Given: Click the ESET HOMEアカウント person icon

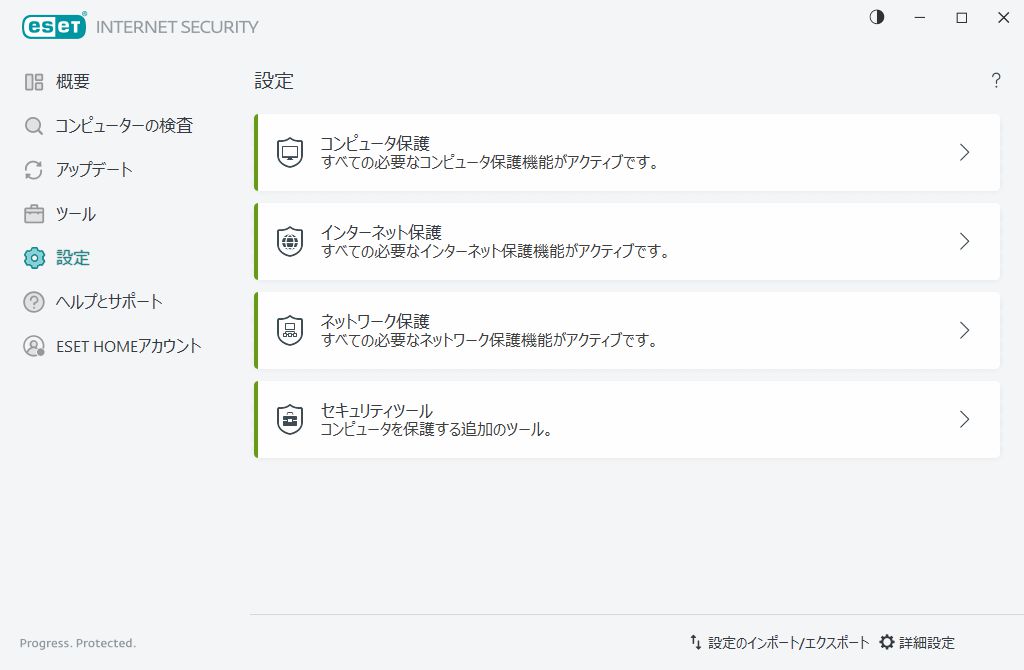Looking at the screenshot, I should point(33,346).
